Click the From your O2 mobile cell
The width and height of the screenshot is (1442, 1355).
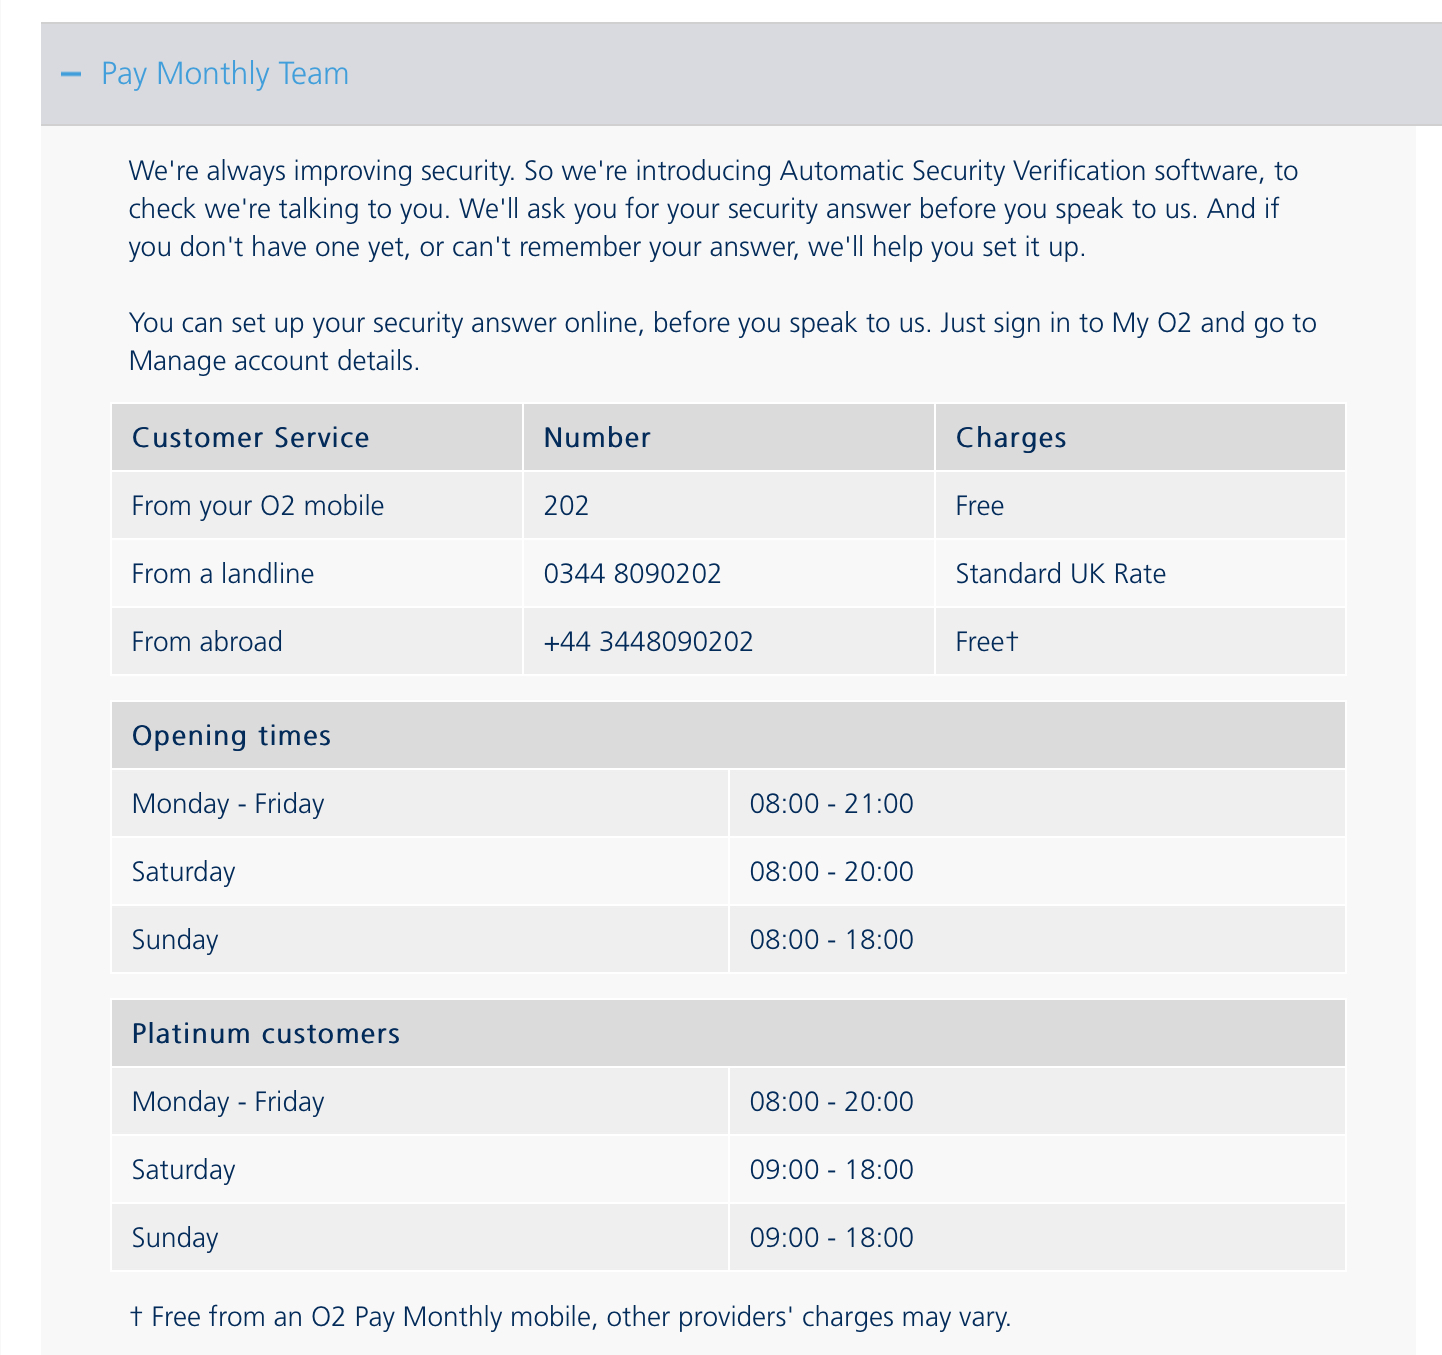pyautogui.click(x=257, y=506)
